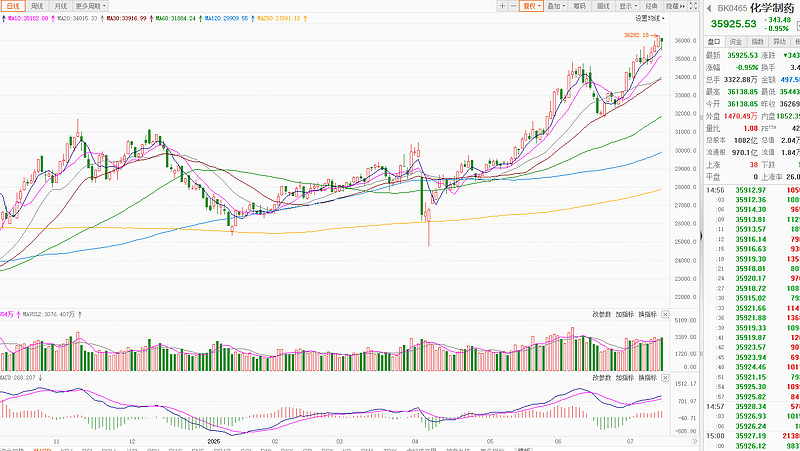Image resolution: width=800 pixels, height=451 pixels.
Task: Click 改参数 in MACD panel
Action: 602,378
